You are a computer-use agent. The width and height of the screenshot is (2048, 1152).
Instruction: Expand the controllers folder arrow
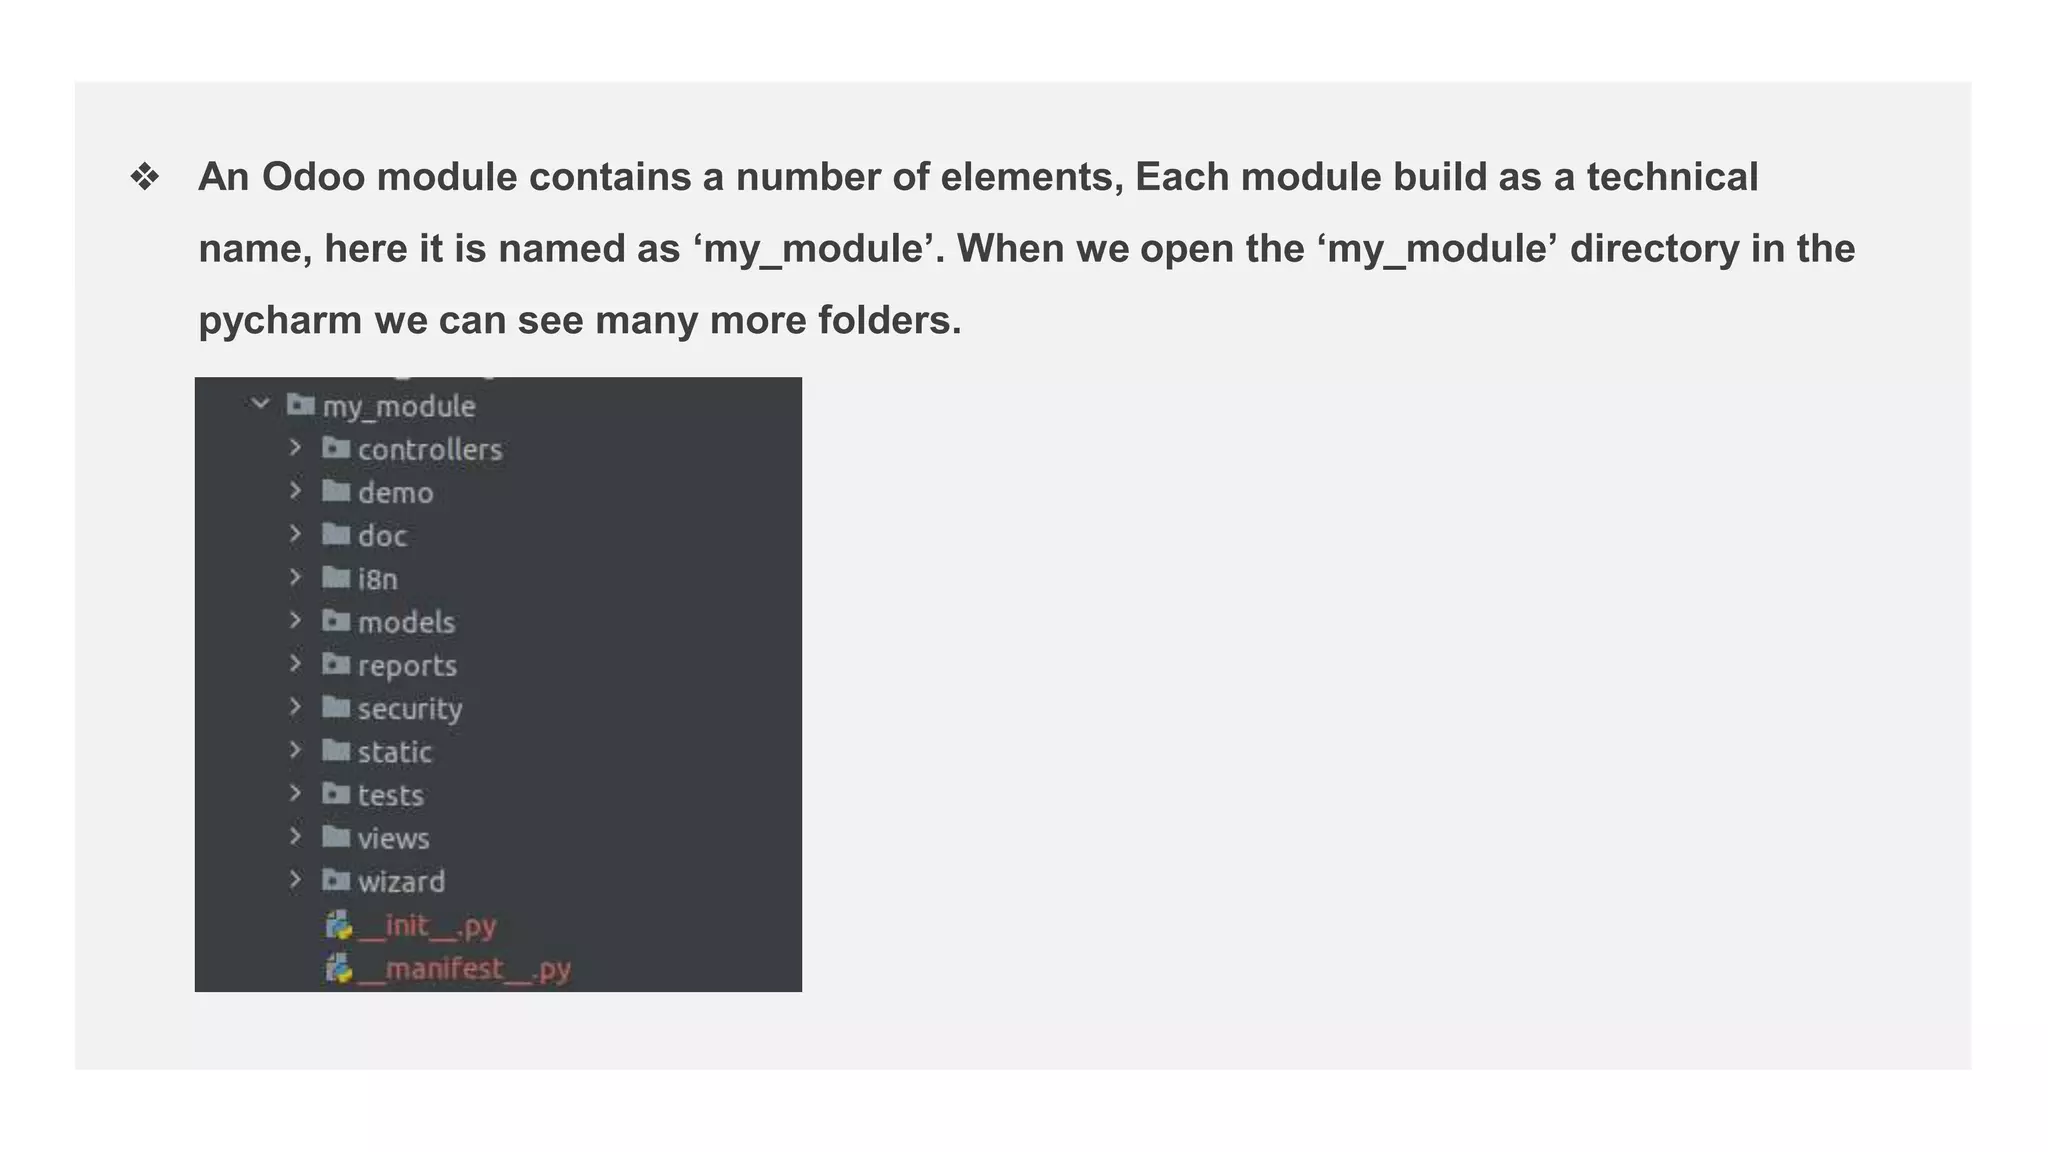(x=295, y=447)
